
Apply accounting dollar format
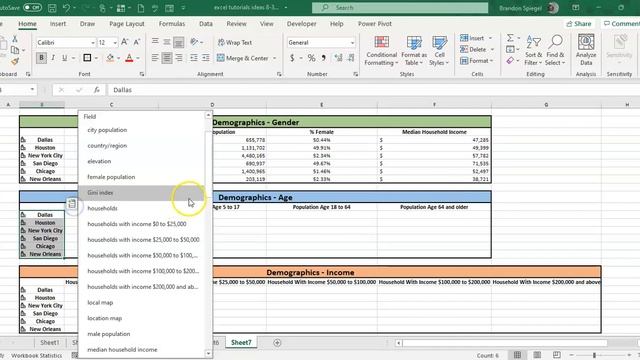click(x=292, y=58)
